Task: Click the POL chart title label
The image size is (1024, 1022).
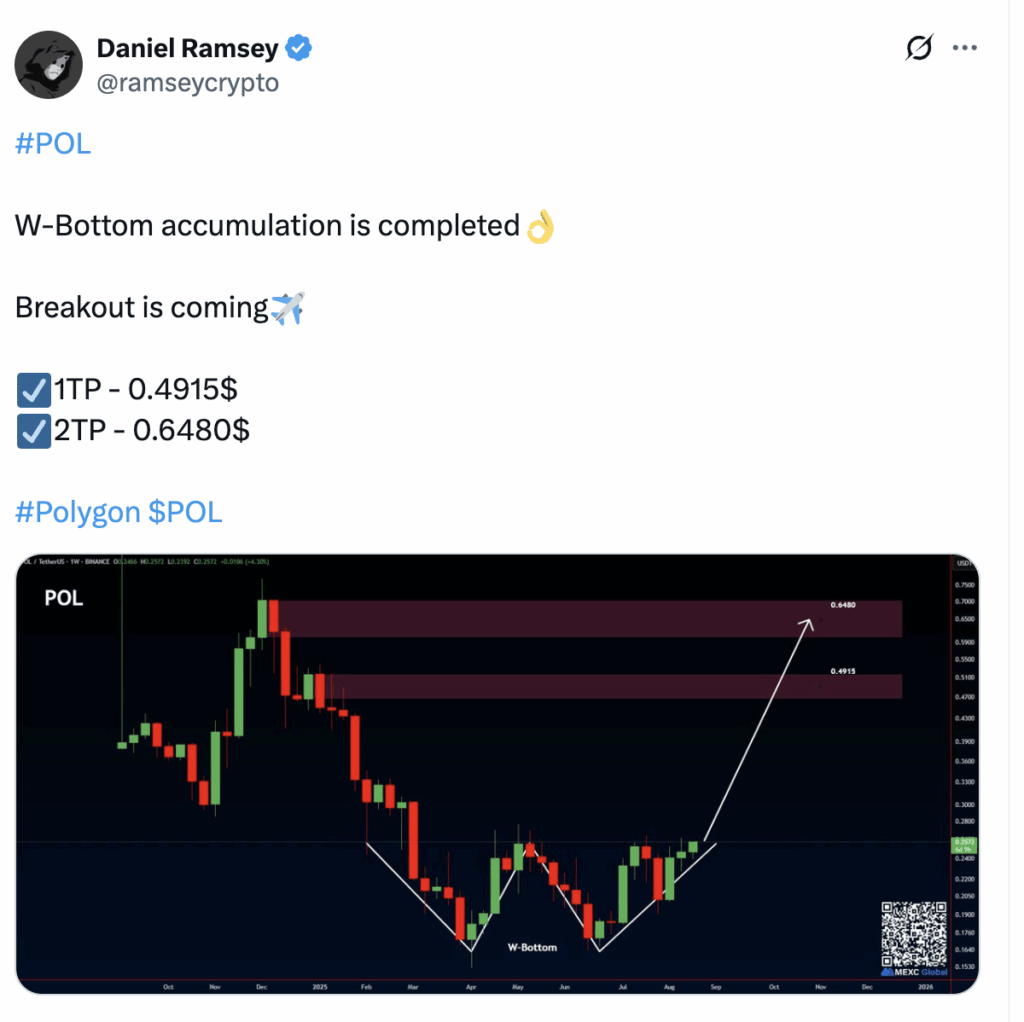Action: tap(63, 598)
